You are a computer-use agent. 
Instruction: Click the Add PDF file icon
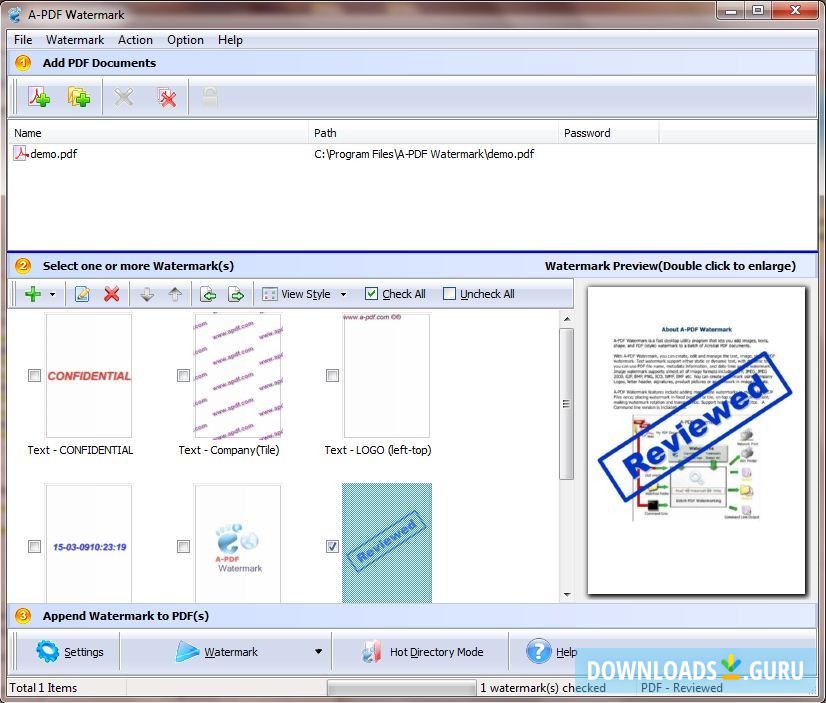point(39,97)
